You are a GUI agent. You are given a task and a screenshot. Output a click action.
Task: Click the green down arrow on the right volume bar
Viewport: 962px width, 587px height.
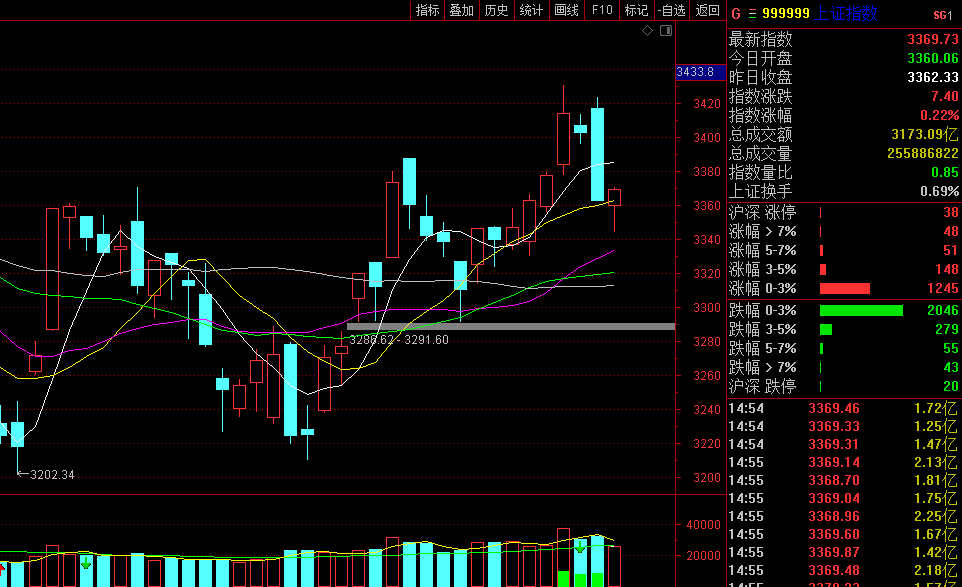click(x=579, y=546)
